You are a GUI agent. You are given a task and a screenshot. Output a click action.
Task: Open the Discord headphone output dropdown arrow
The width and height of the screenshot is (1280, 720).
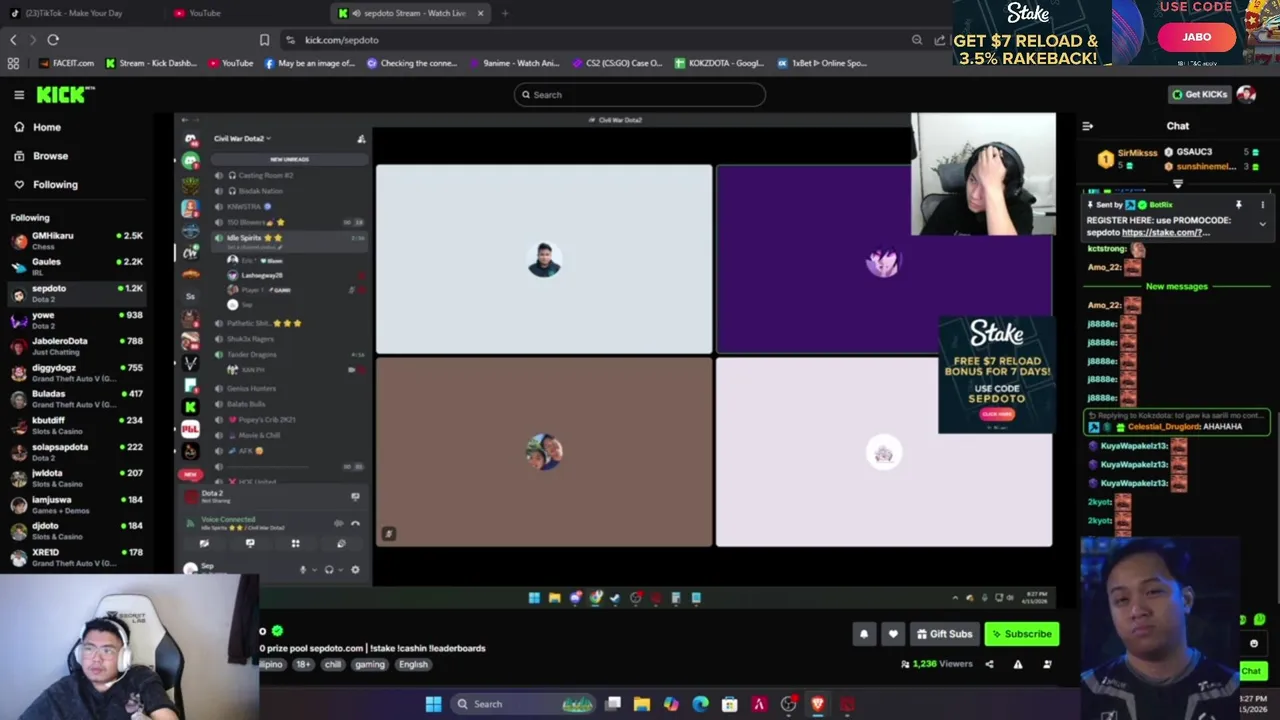(340, 570)
